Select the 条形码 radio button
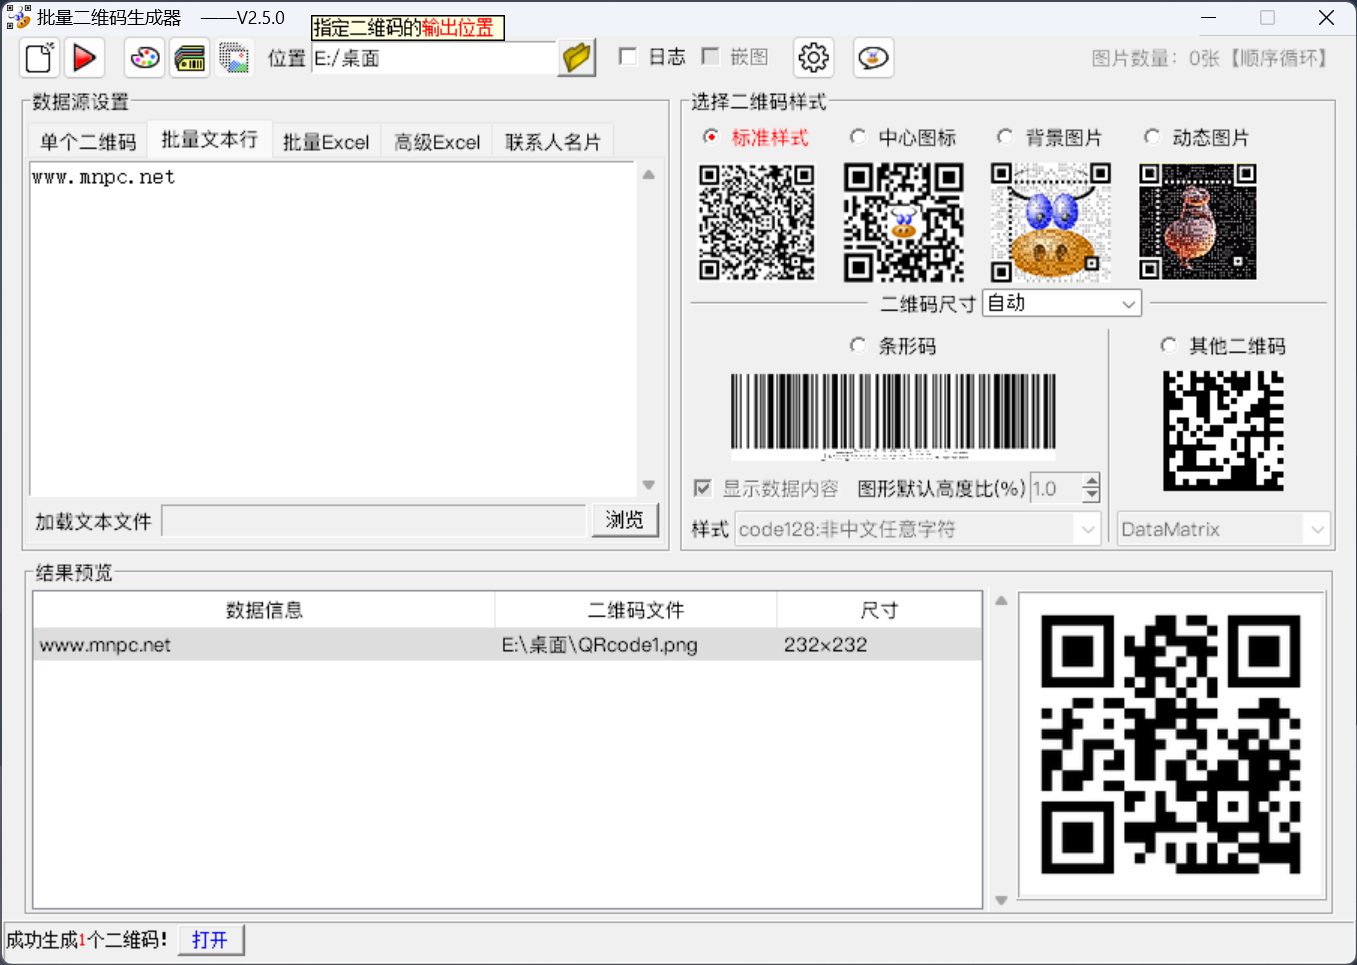The image size is (1357, 965). pos(858,345)
